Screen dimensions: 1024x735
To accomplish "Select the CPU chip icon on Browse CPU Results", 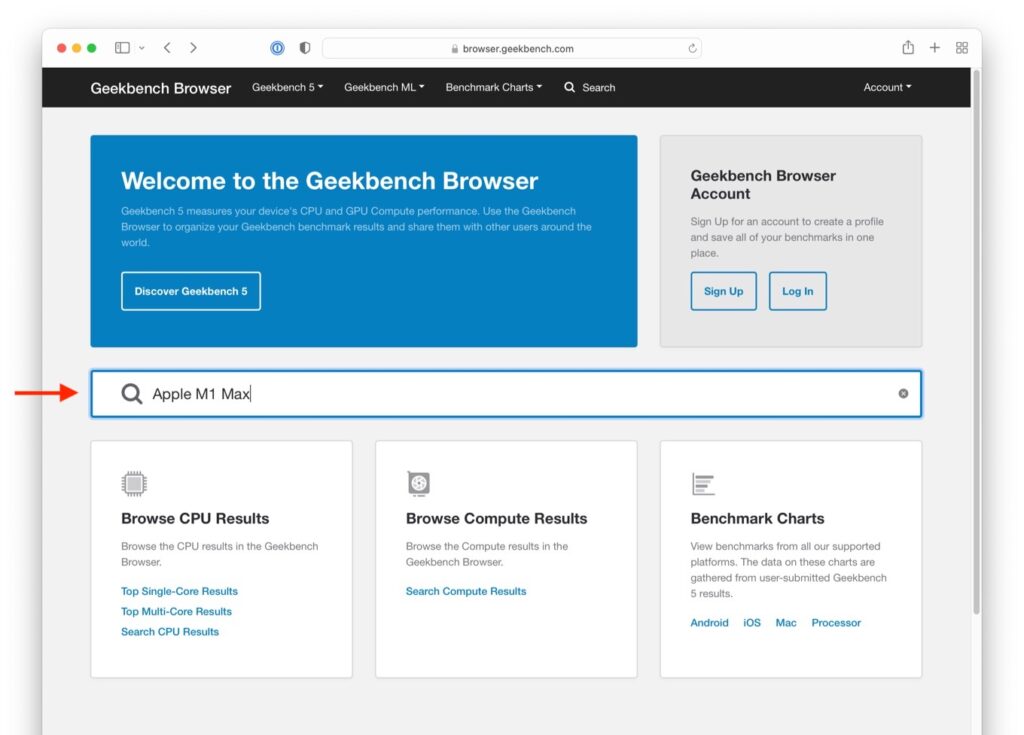I will (134, 483).
